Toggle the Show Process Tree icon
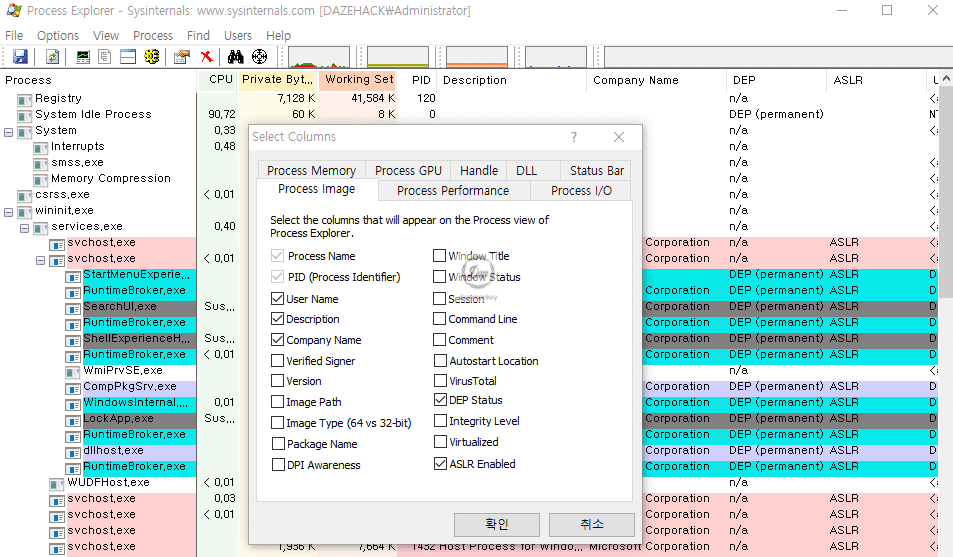The height and width of the screenshot is (557, 953). (105, 57)
